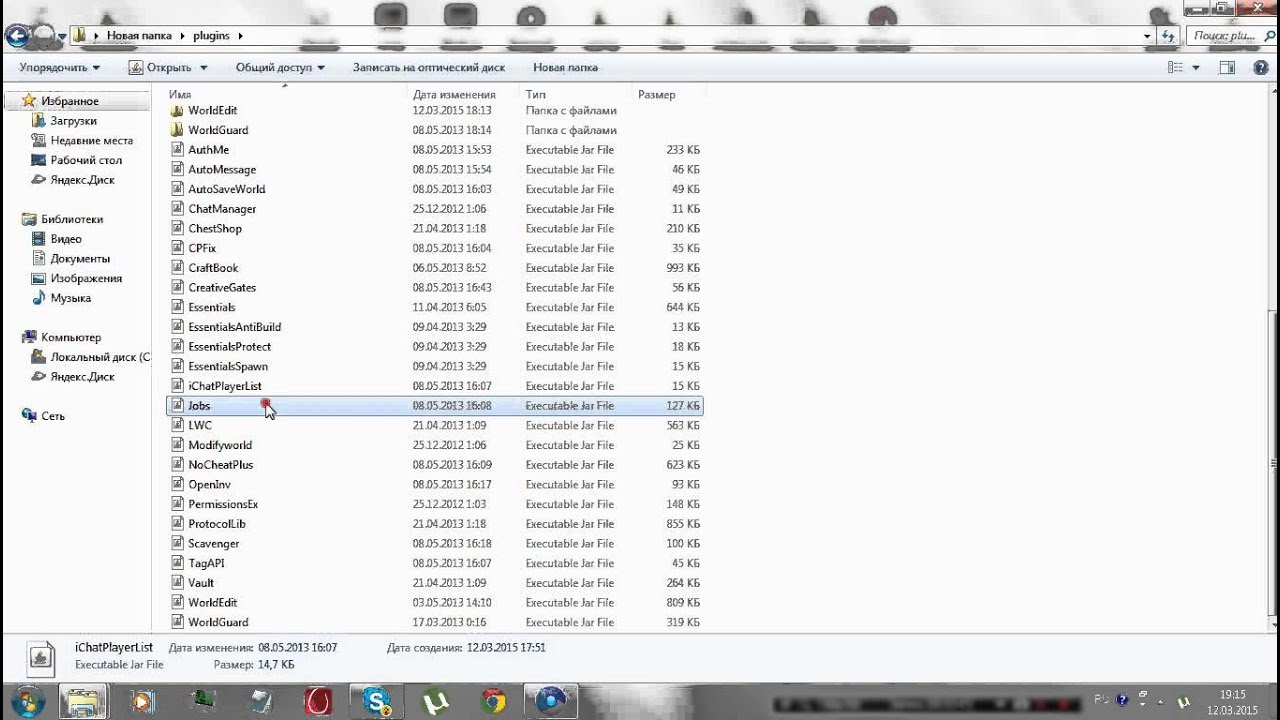
Task: Sort by the Тип column header
Action: click(535, 94)
